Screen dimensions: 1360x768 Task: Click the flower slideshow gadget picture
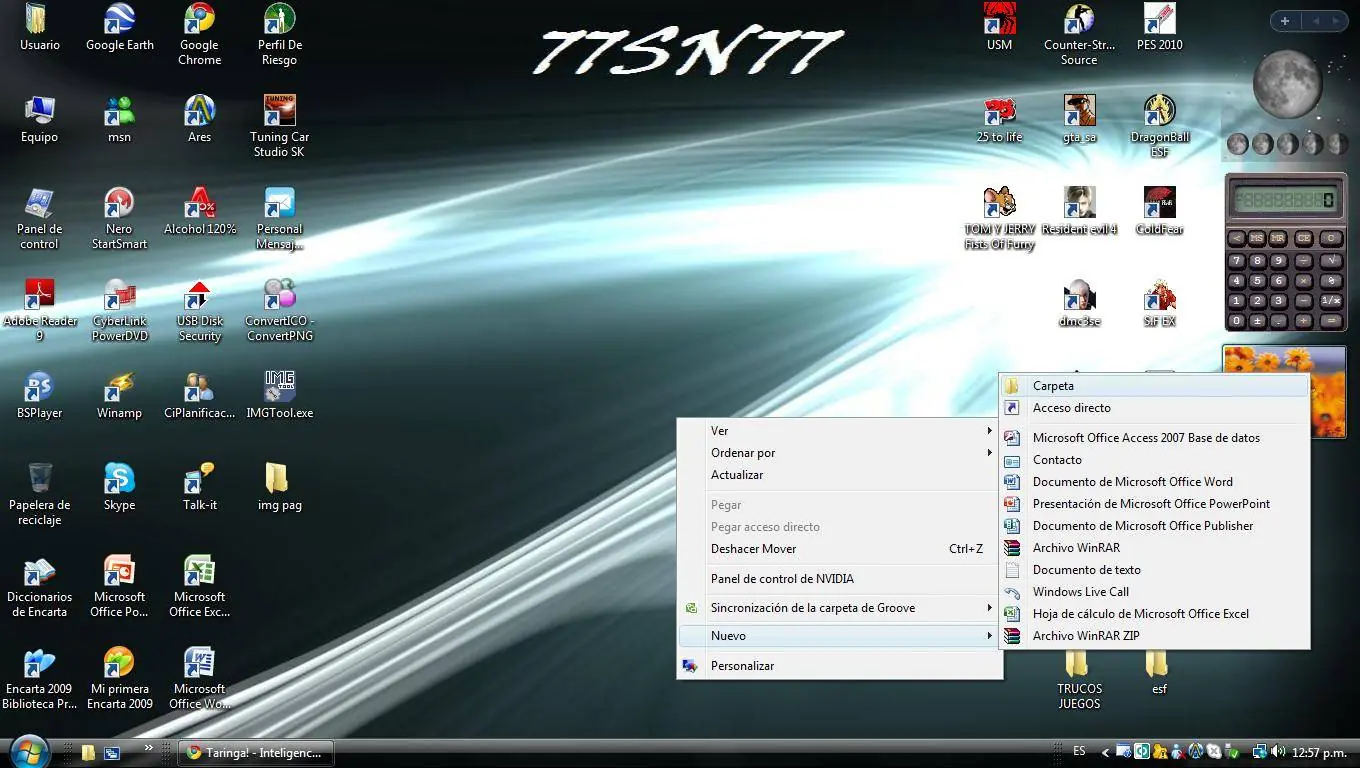pos(1285,391)
